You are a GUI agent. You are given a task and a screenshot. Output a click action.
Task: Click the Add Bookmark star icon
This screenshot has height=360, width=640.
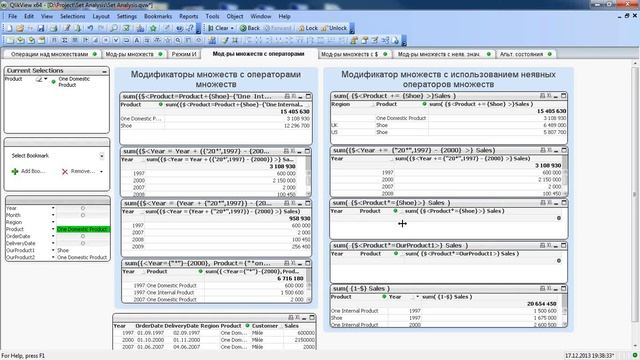153,28
